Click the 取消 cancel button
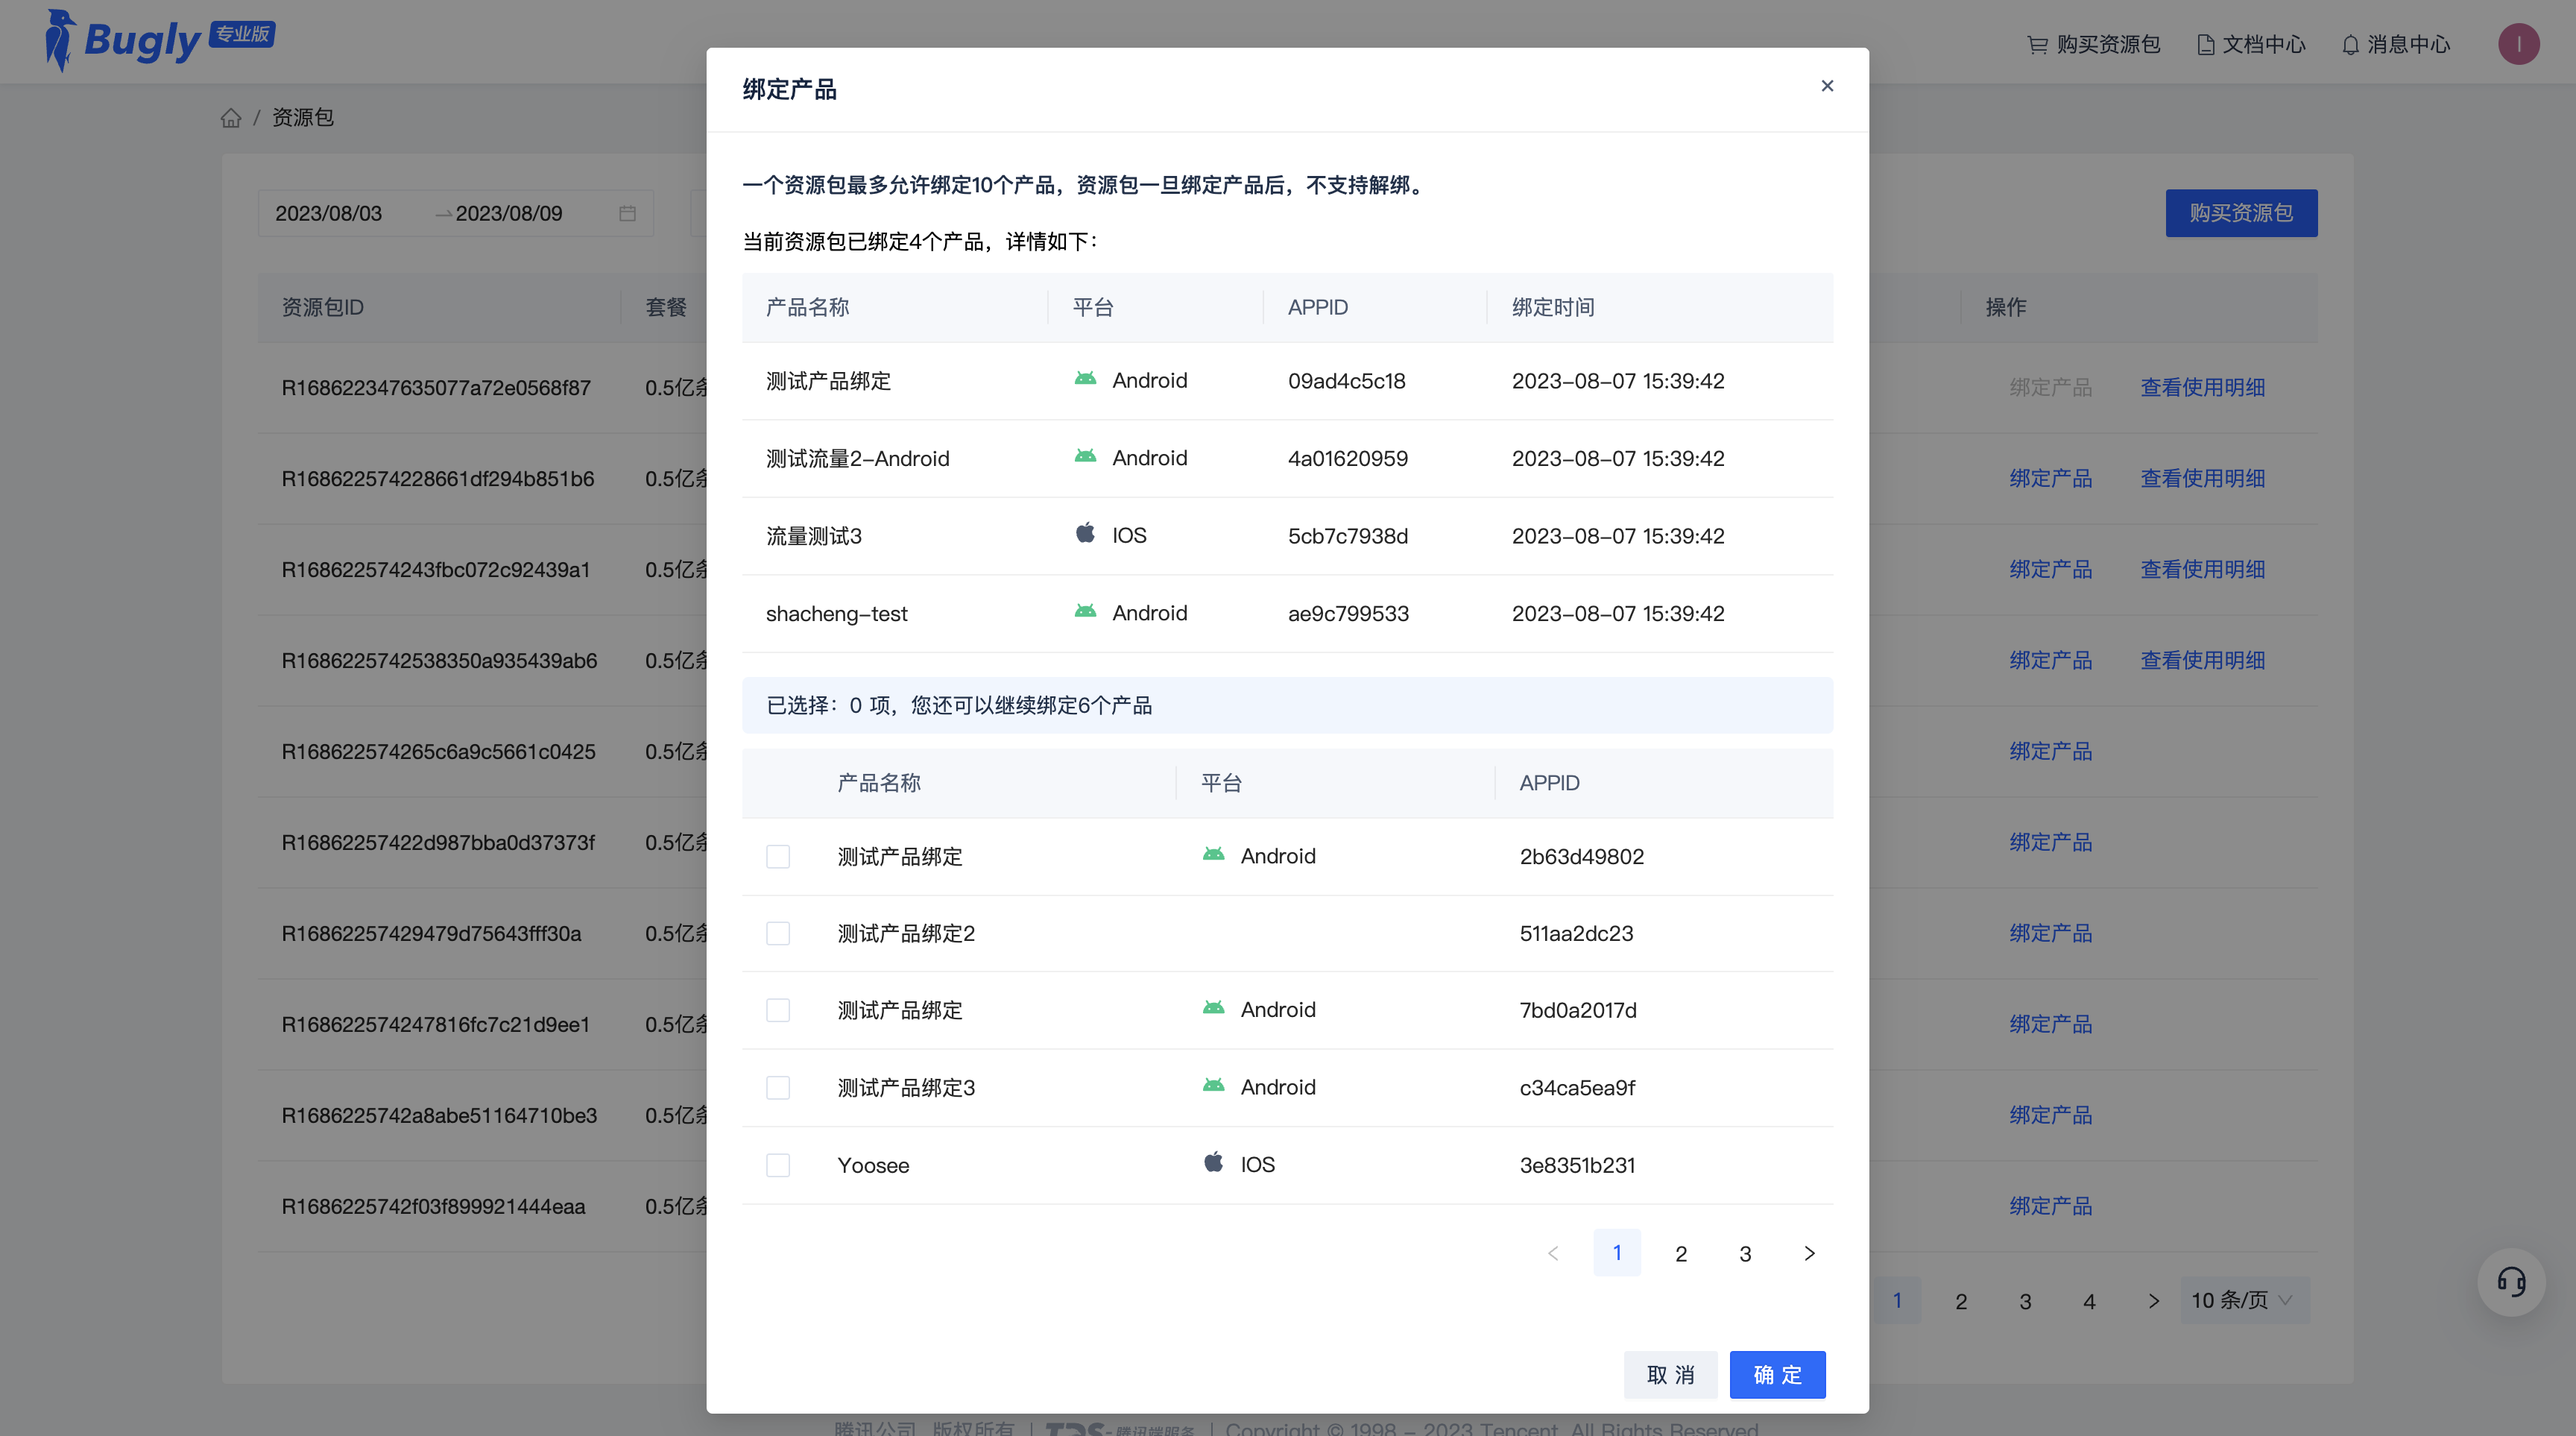 (x=1670, y=1375)
